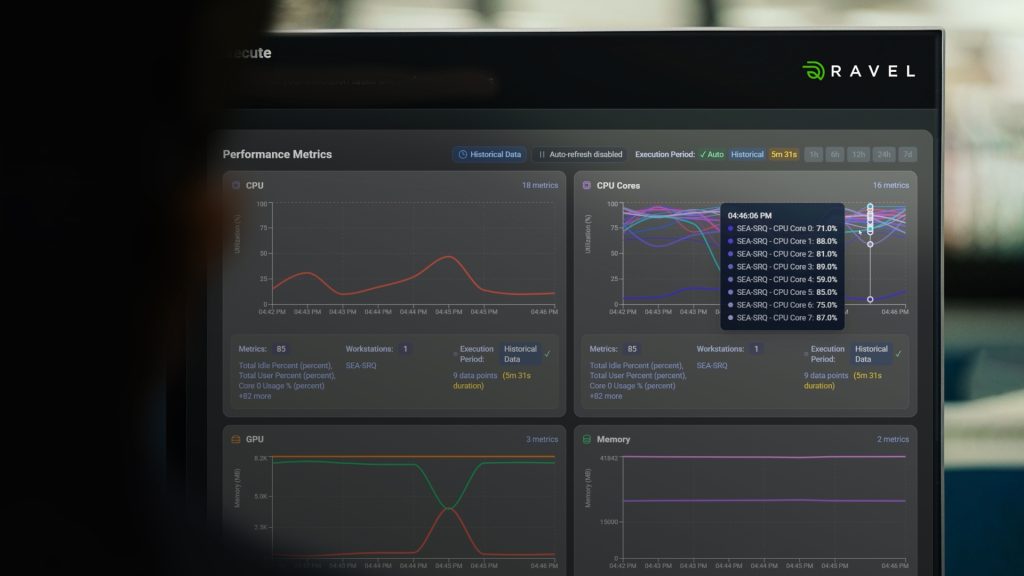Viewport: 1024px width, 576px height.
Task: Click the Memory panel database icon
Action: pyautogui.click(x=587, y=439)
